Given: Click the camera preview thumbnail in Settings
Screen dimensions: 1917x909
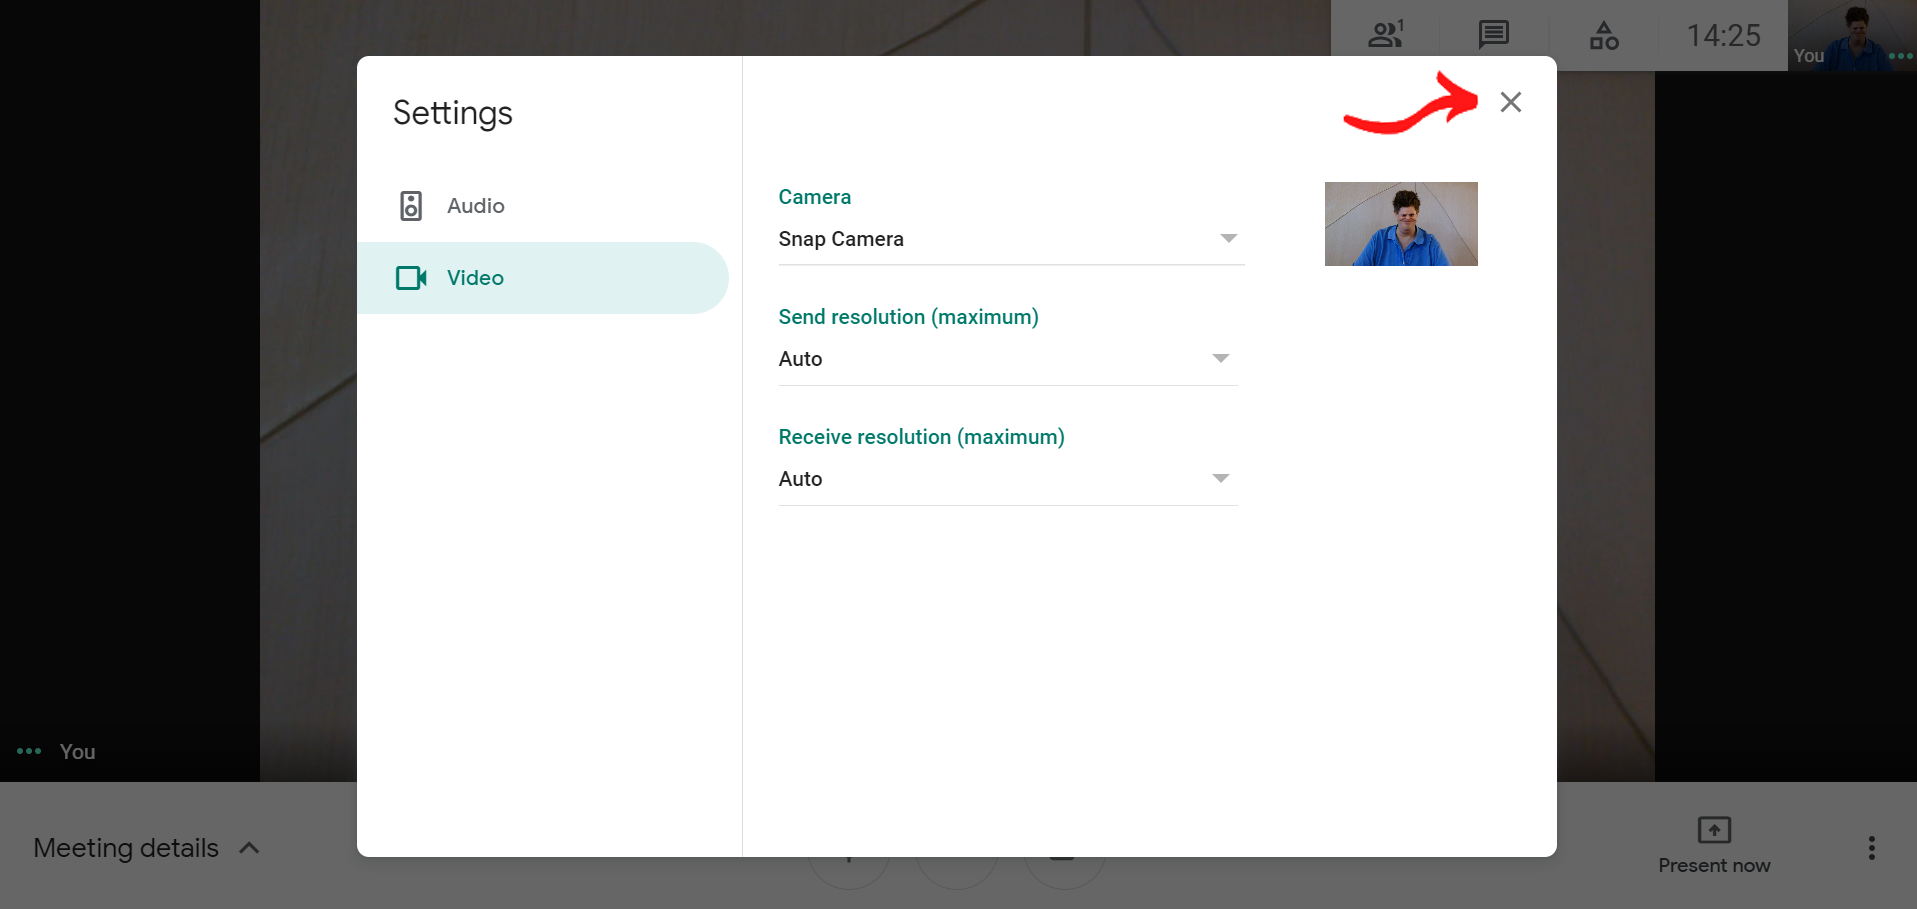Looking at the screenshot, I should click(x=1400, y=224).
